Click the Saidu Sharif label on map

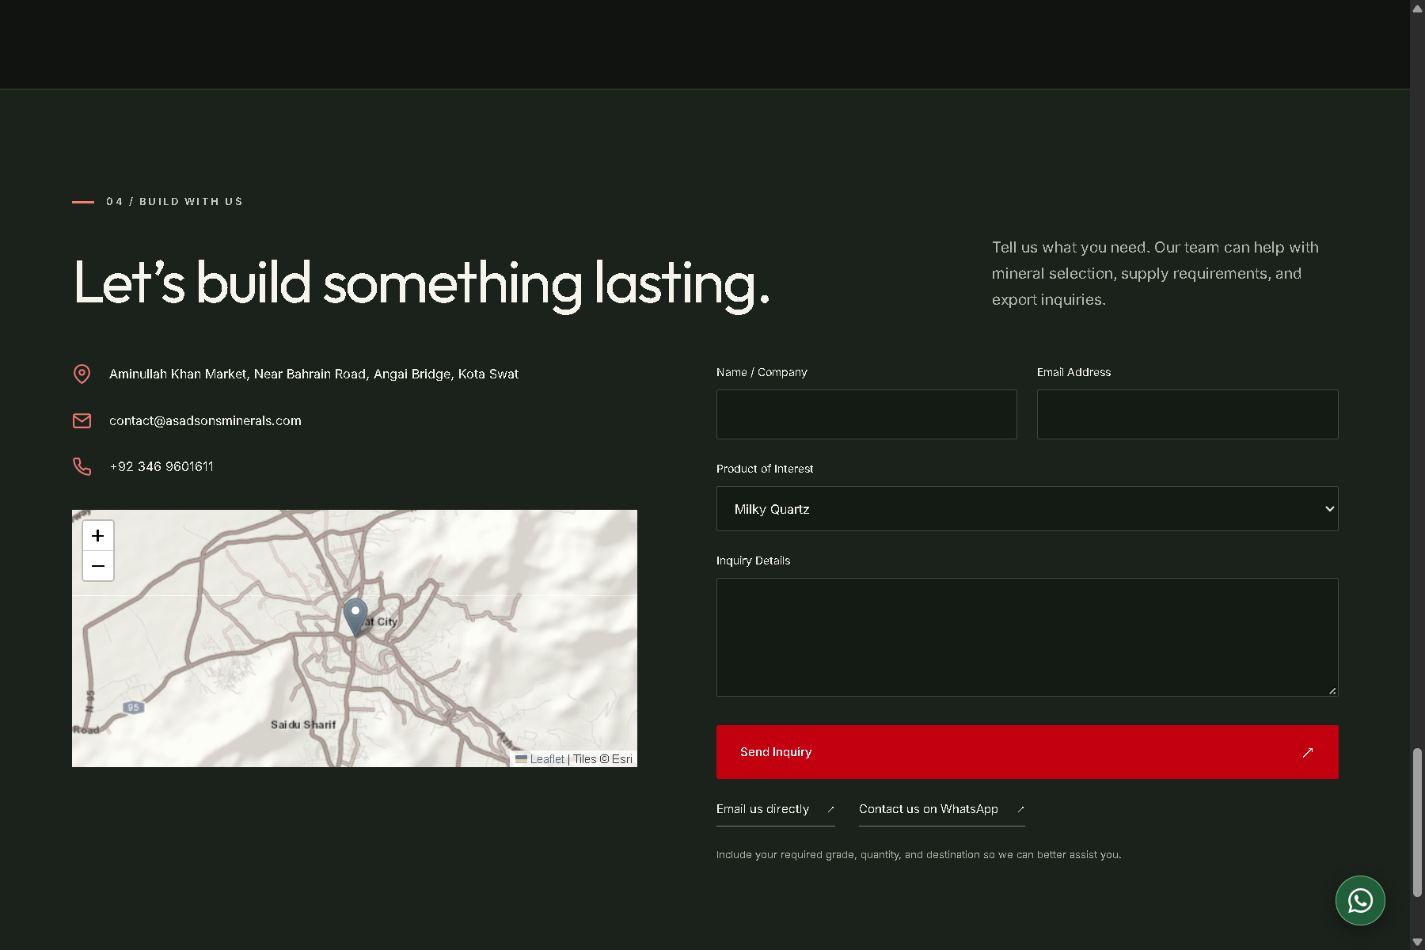(303, 724)
